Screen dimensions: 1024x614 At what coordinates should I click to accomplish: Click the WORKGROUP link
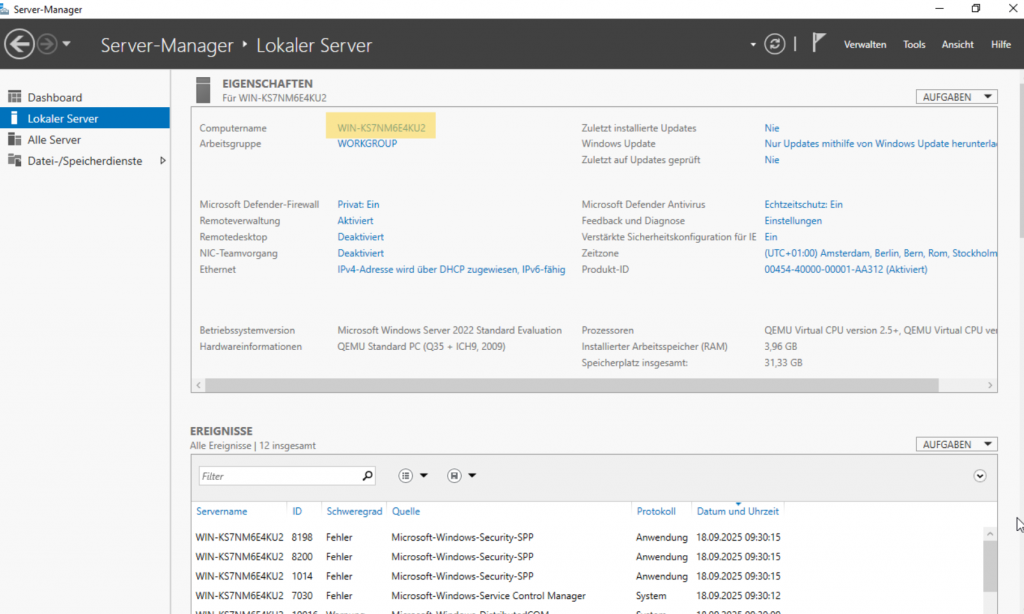pos(367,144)
